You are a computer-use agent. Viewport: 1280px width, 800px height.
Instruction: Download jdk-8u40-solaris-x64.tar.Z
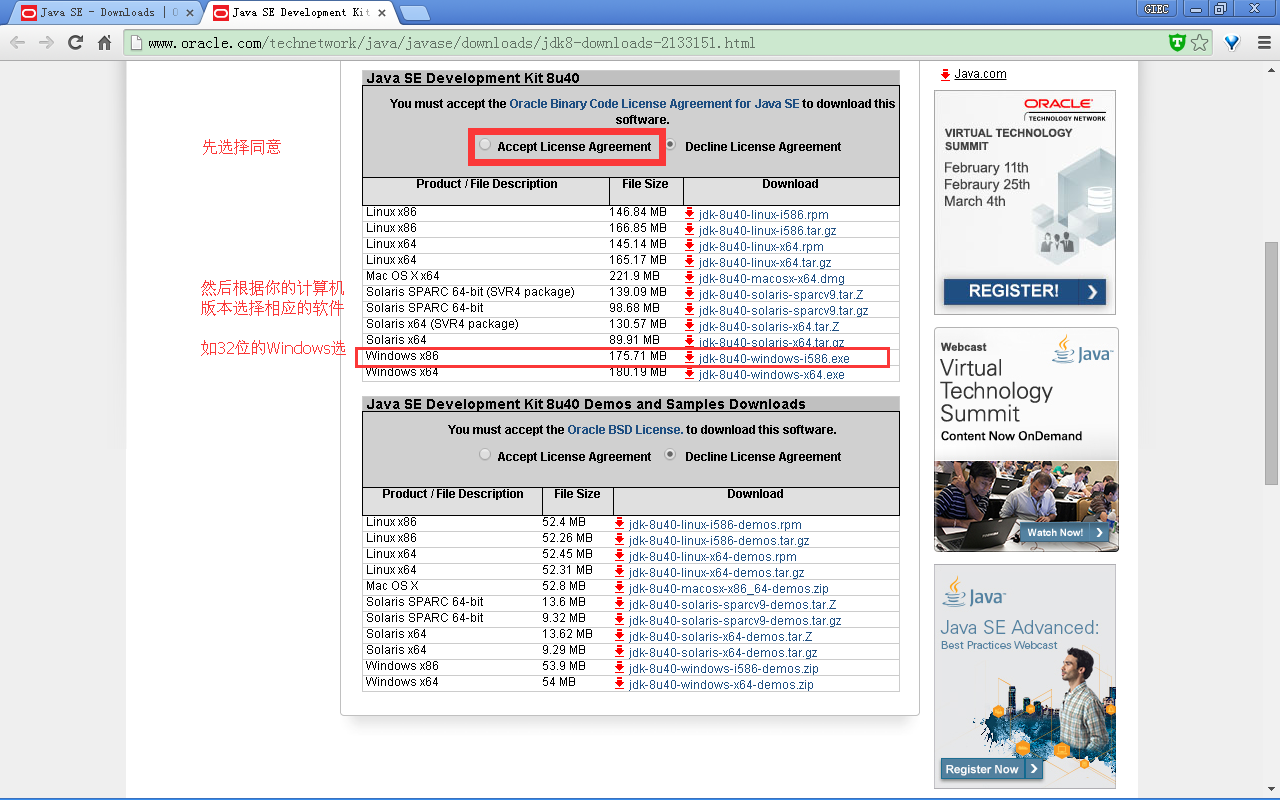point(769,327)
